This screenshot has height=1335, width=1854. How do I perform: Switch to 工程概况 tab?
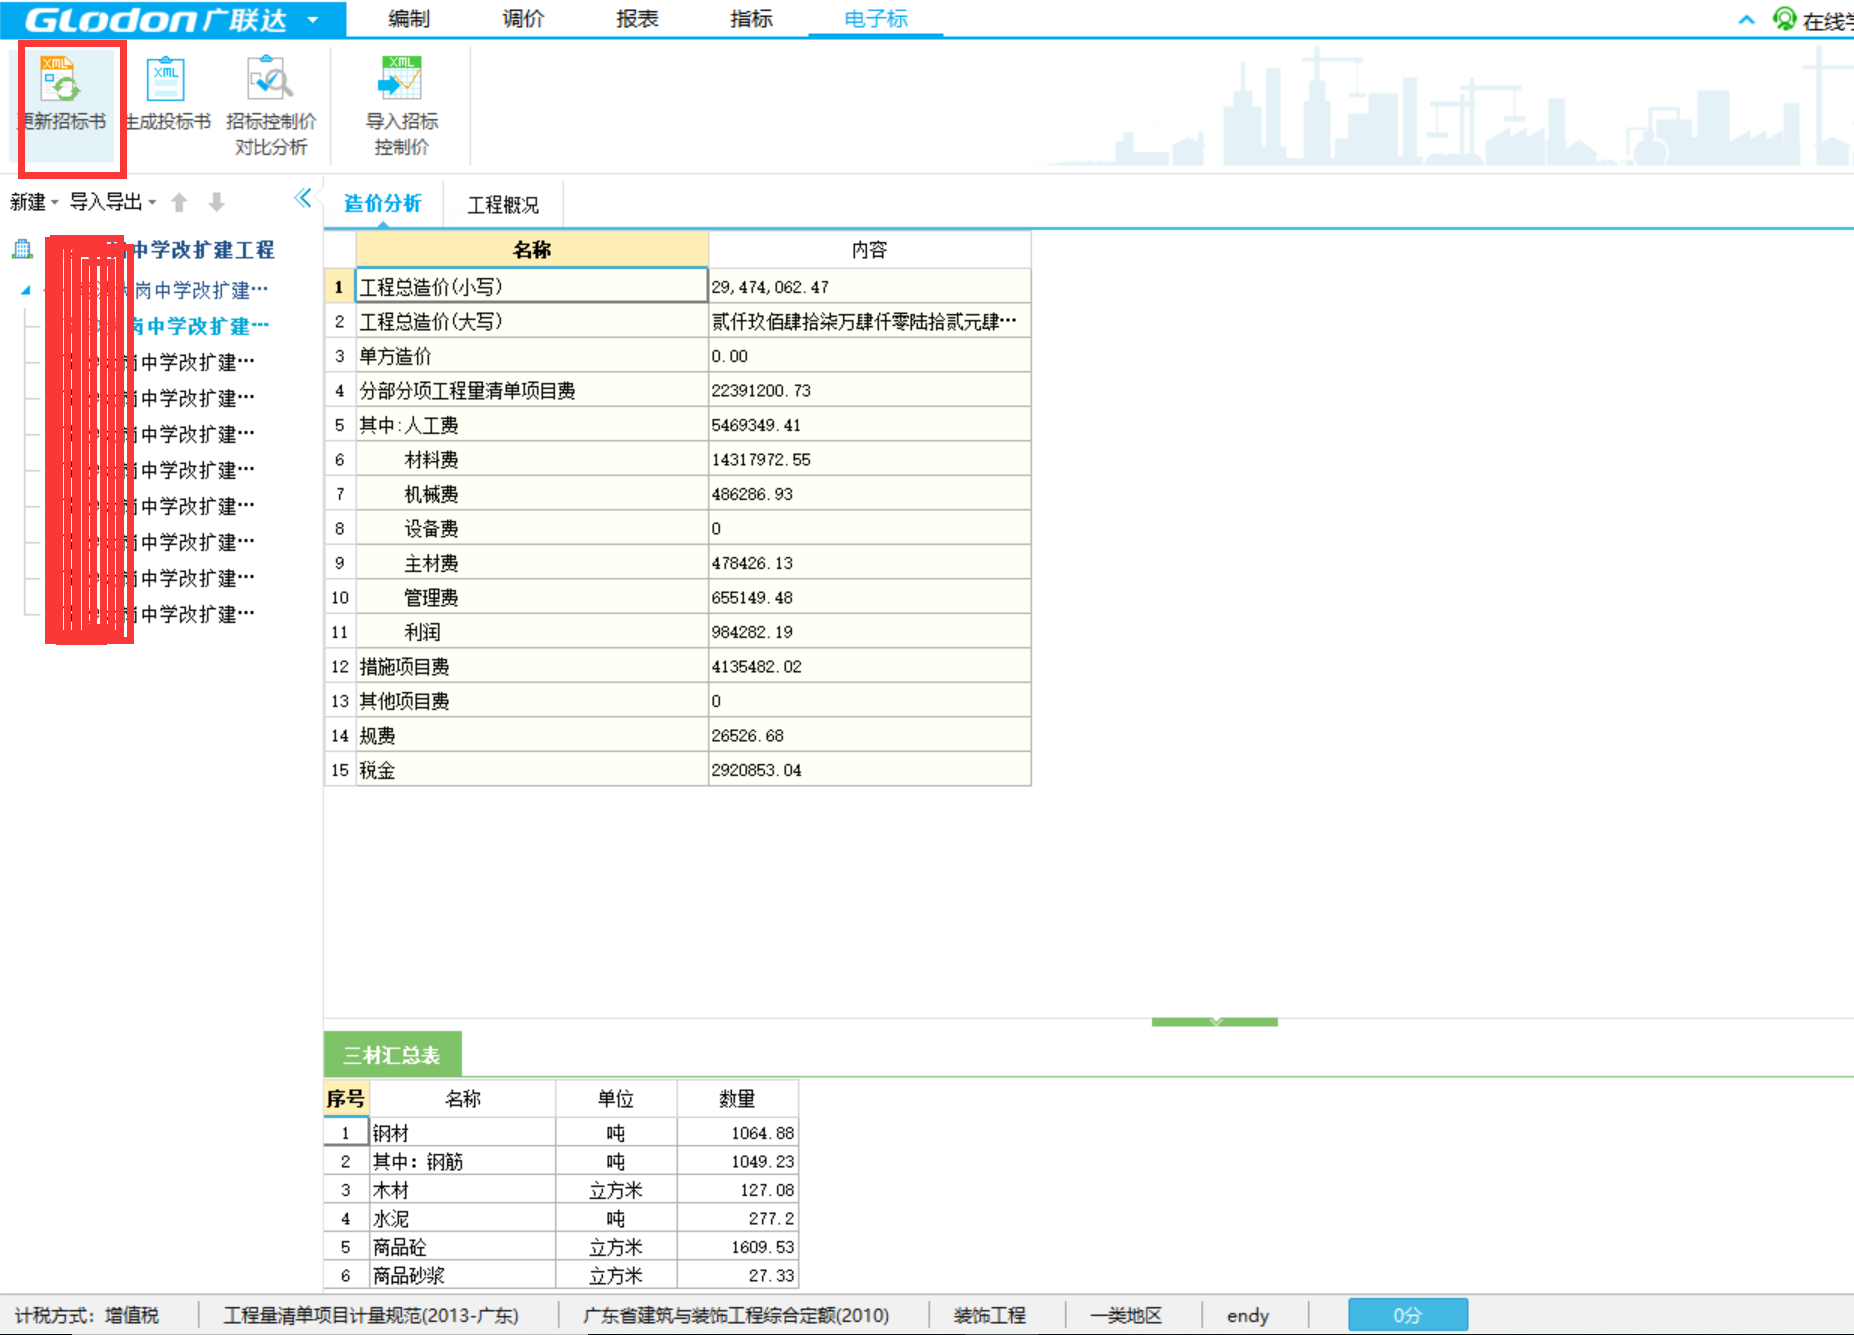point(503,205)
